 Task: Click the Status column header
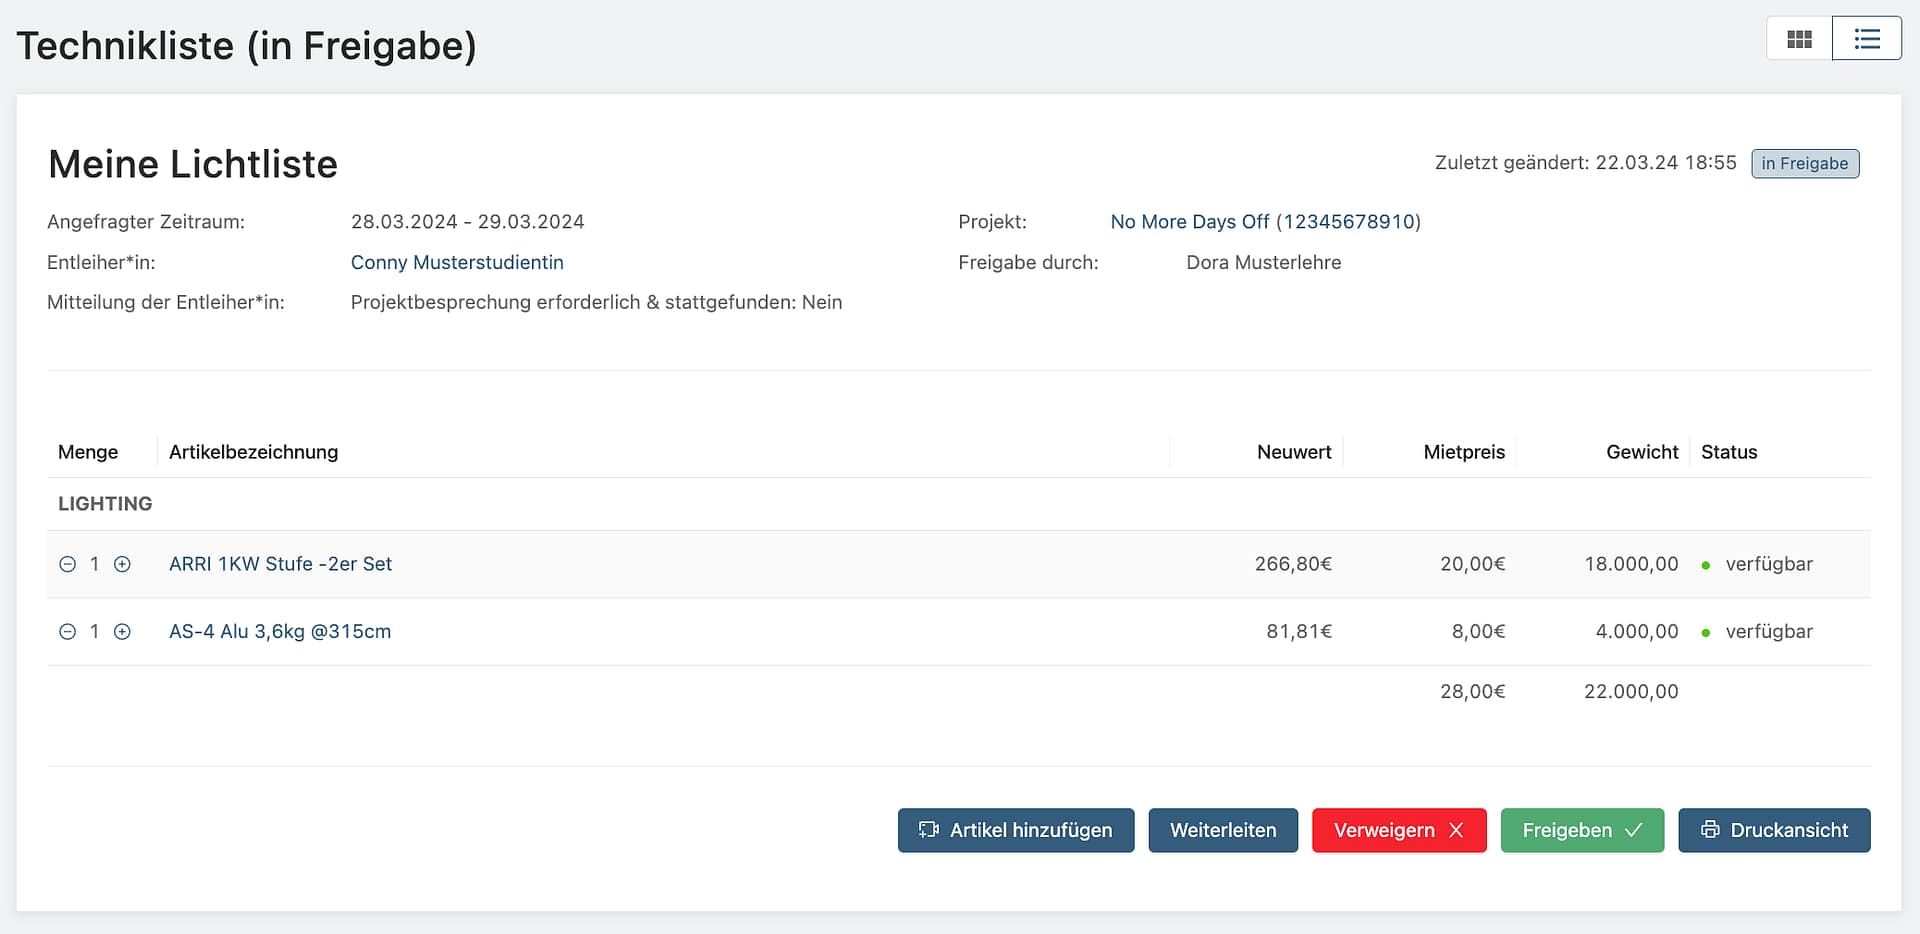(x=1728, y=452)
